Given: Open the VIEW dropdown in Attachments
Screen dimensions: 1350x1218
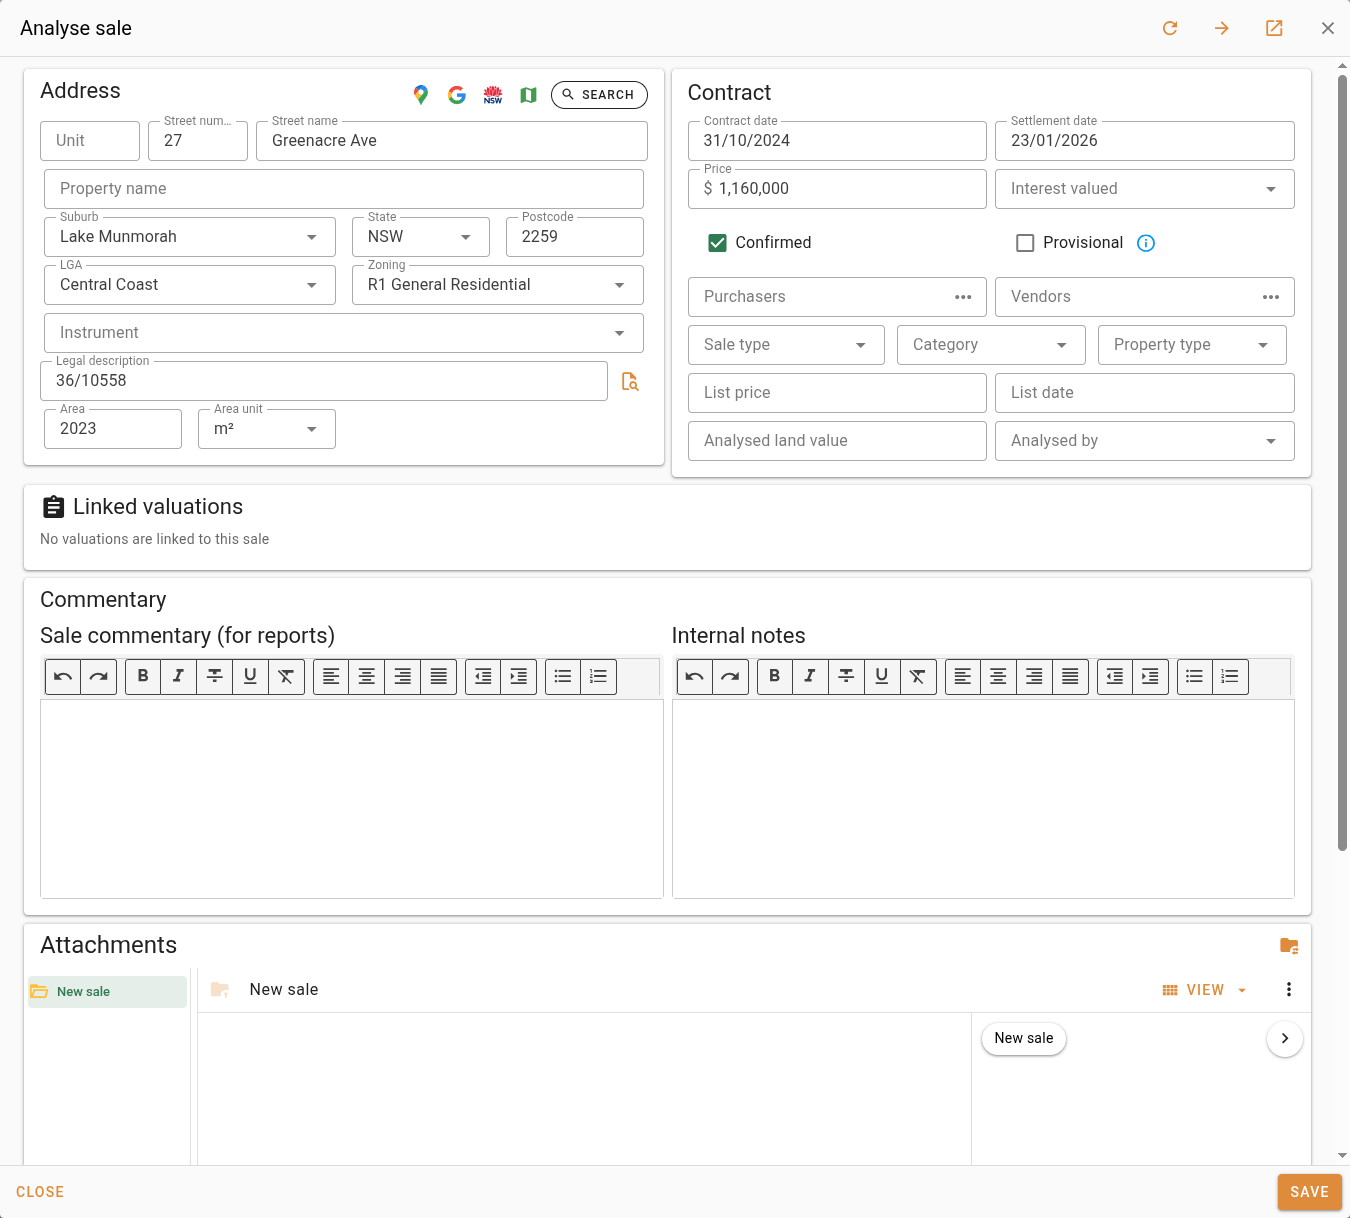Looking at the screenshot, I should [1205, 990].
